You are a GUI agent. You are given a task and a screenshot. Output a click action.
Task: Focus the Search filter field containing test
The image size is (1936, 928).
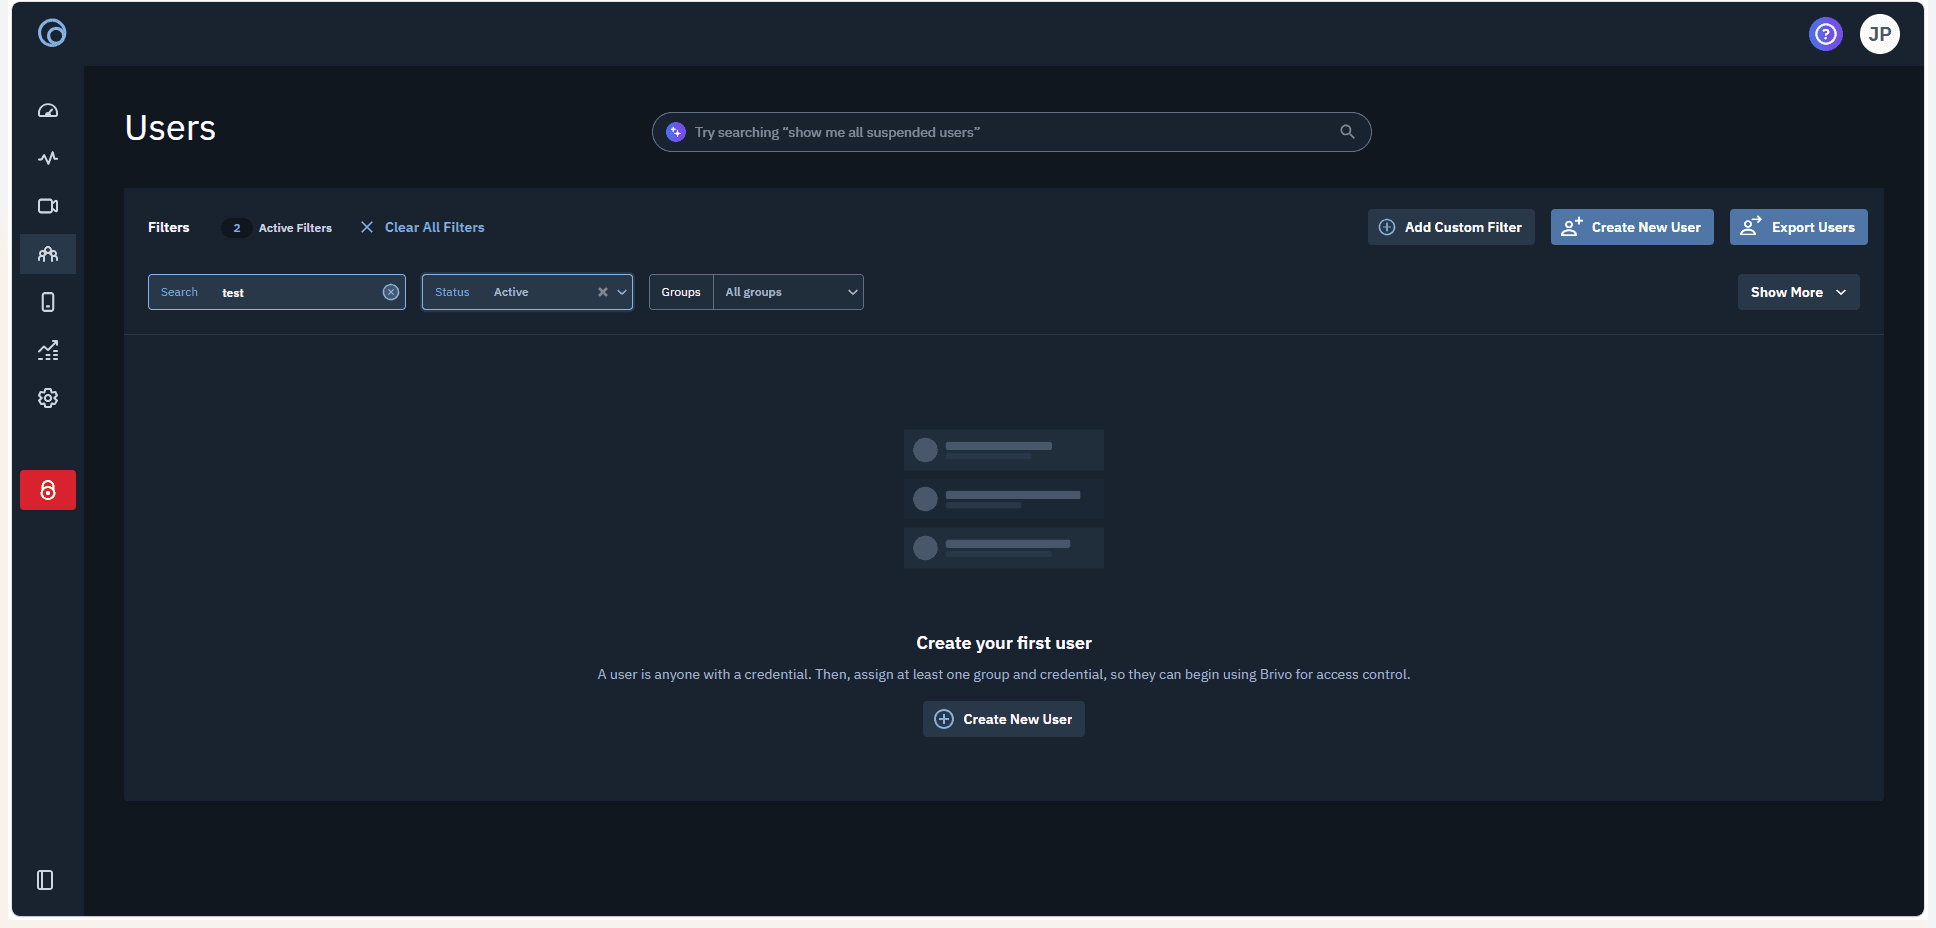click(277, 292)
